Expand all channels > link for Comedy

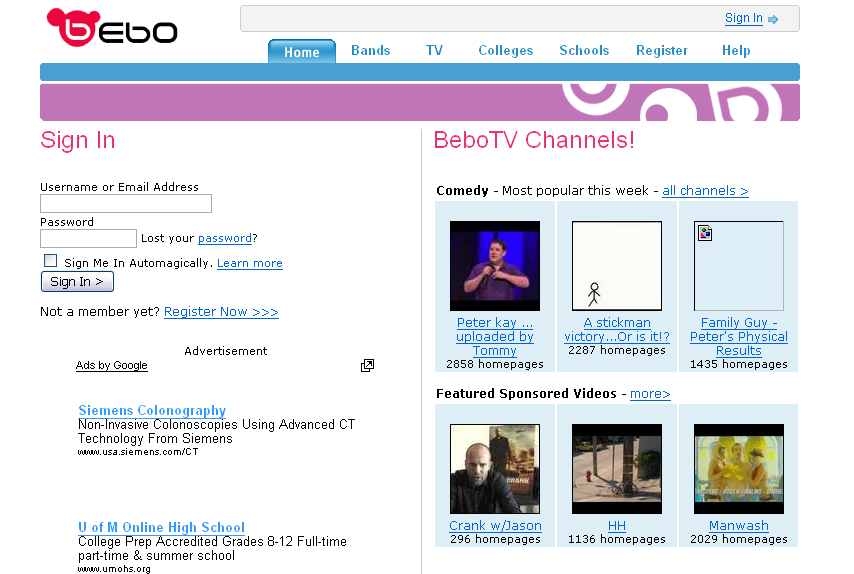[x=705, y=191]
